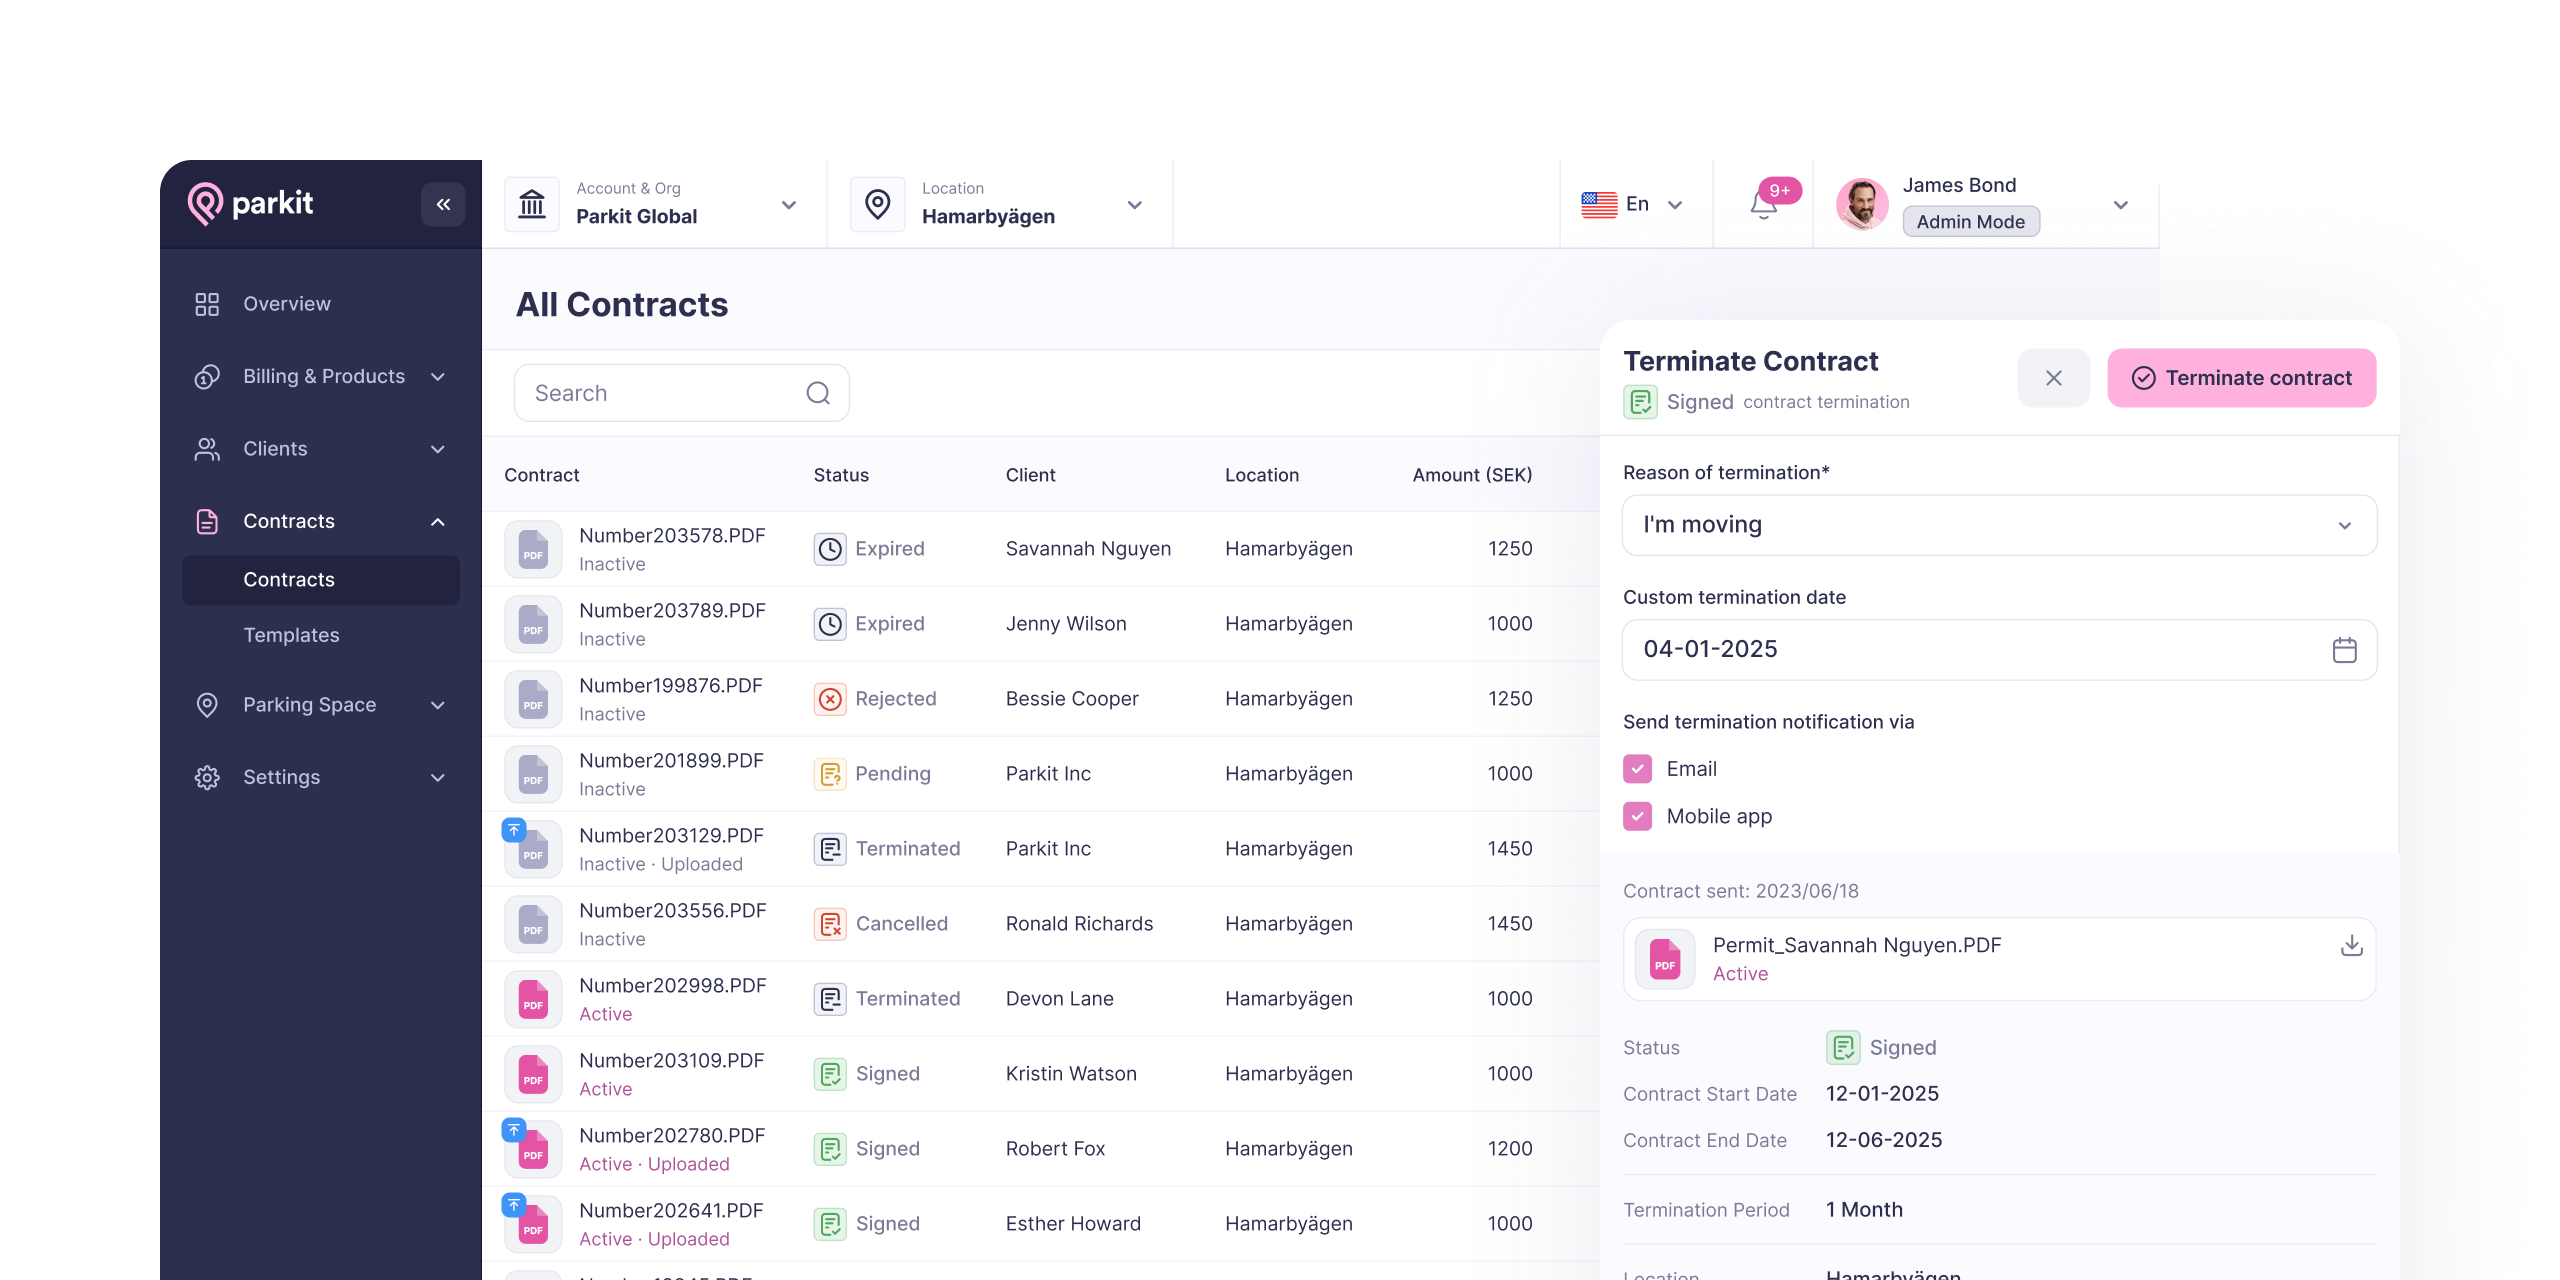Screen dimensions: 2560x1280
Task: Click the US flag language icon
Action: point(1599,204)
